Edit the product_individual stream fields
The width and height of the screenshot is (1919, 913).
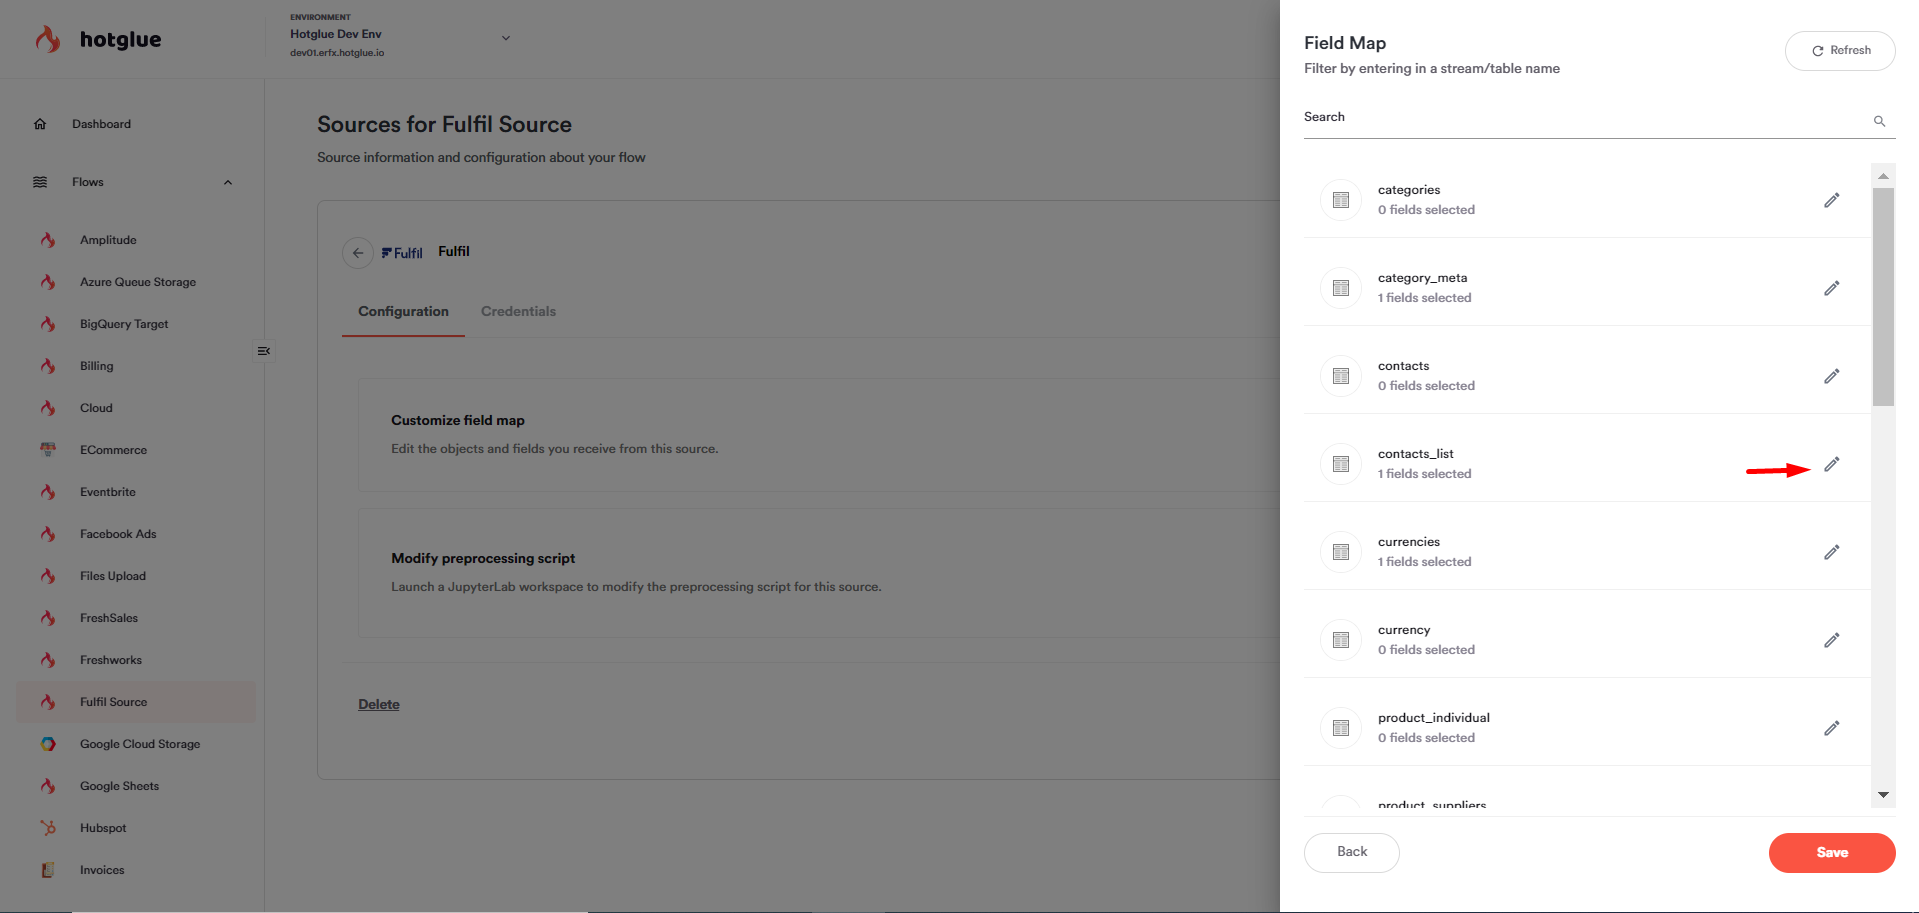click(1831, 728)
